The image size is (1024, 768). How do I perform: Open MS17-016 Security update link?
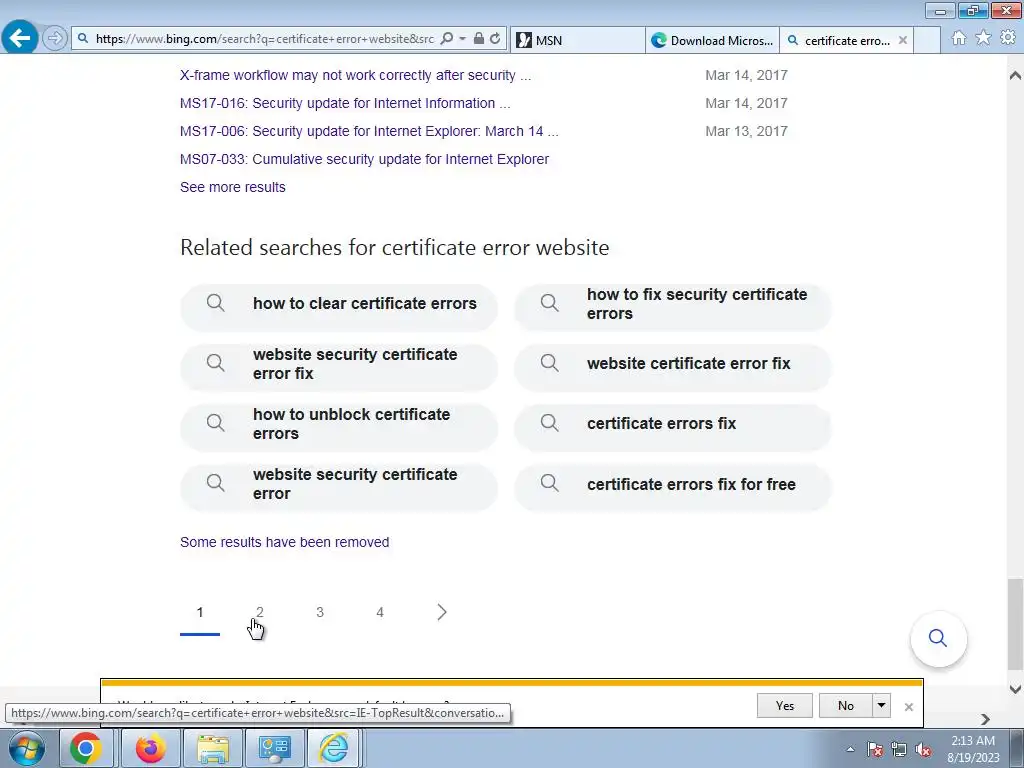point(345,103)
